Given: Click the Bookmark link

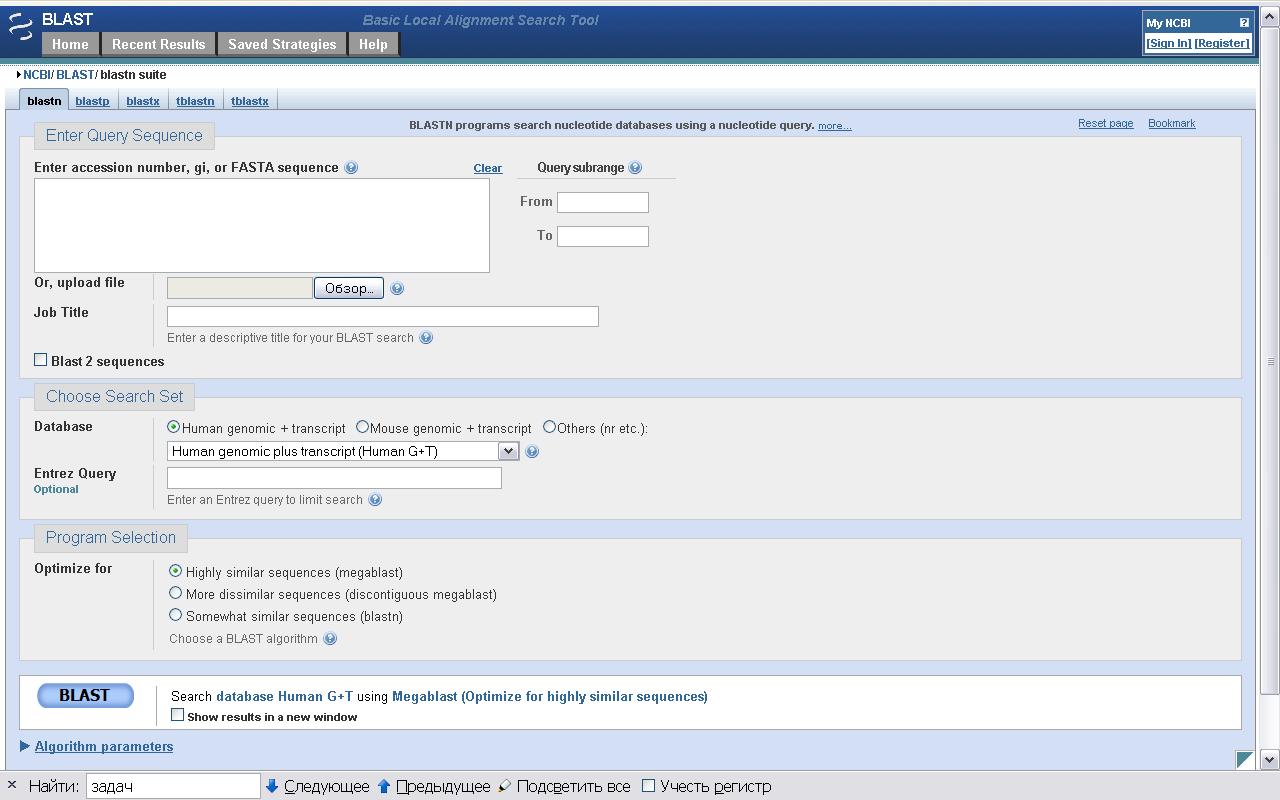Looking at the screenshot, I should (1172, 123).
